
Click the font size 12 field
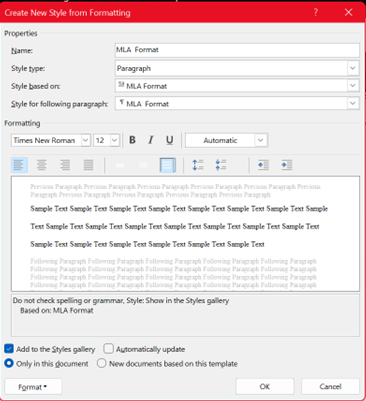(x=102, y=140)
